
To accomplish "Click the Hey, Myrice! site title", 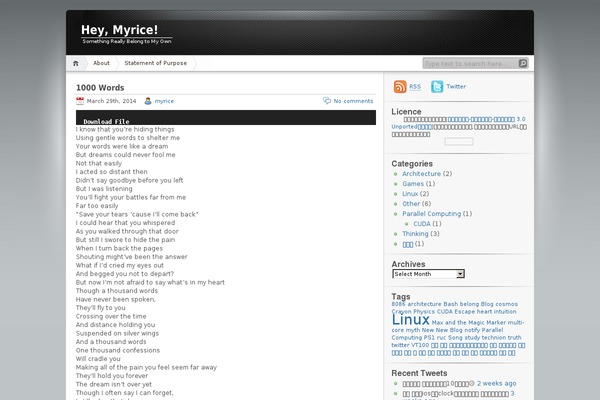I will 119,30.
